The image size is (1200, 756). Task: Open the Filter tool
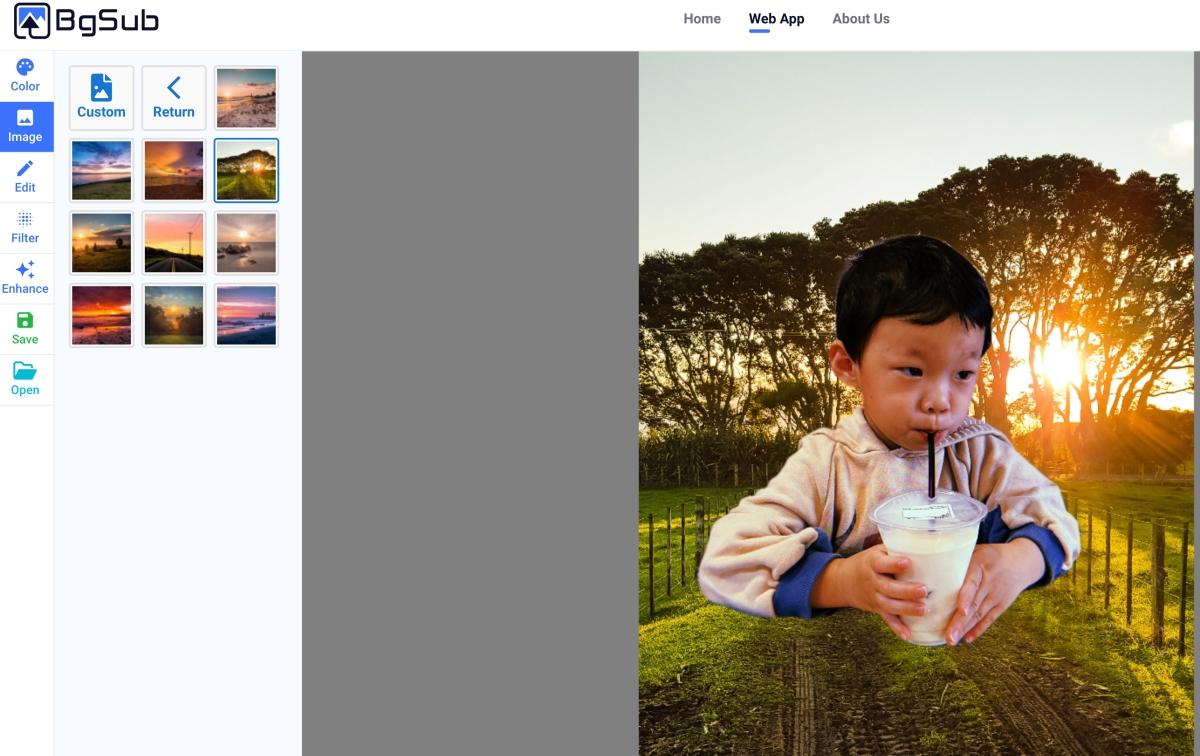click(x=25, y=228)
